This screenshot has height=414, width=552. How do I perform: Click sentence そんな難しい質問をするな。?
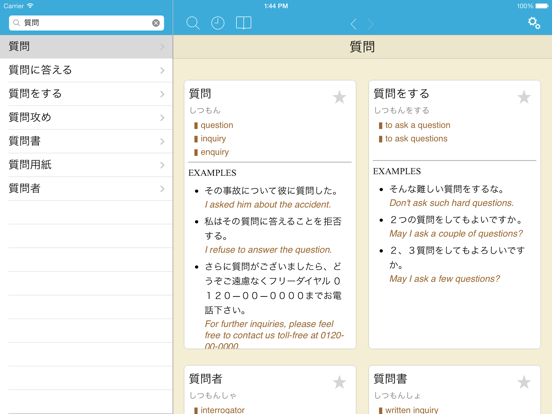pyautogui.click(x=446, y=189)
